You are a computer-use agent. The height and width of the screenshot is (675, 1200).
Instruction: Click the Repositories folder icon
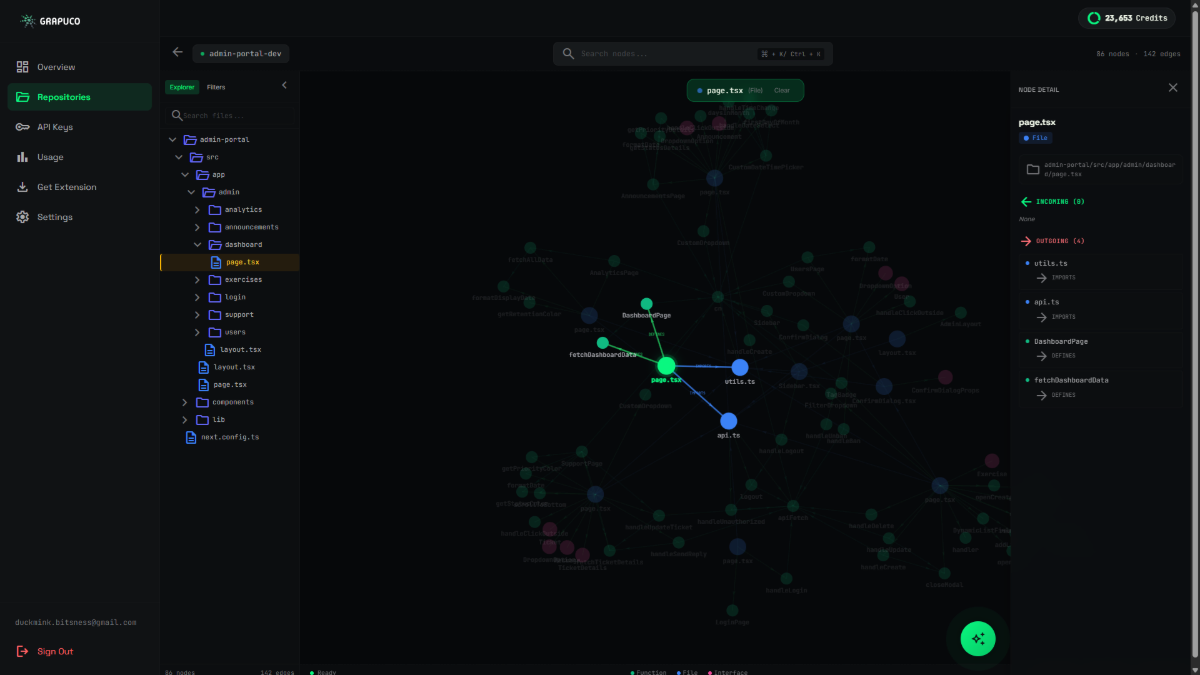click(x=22, y=97)
